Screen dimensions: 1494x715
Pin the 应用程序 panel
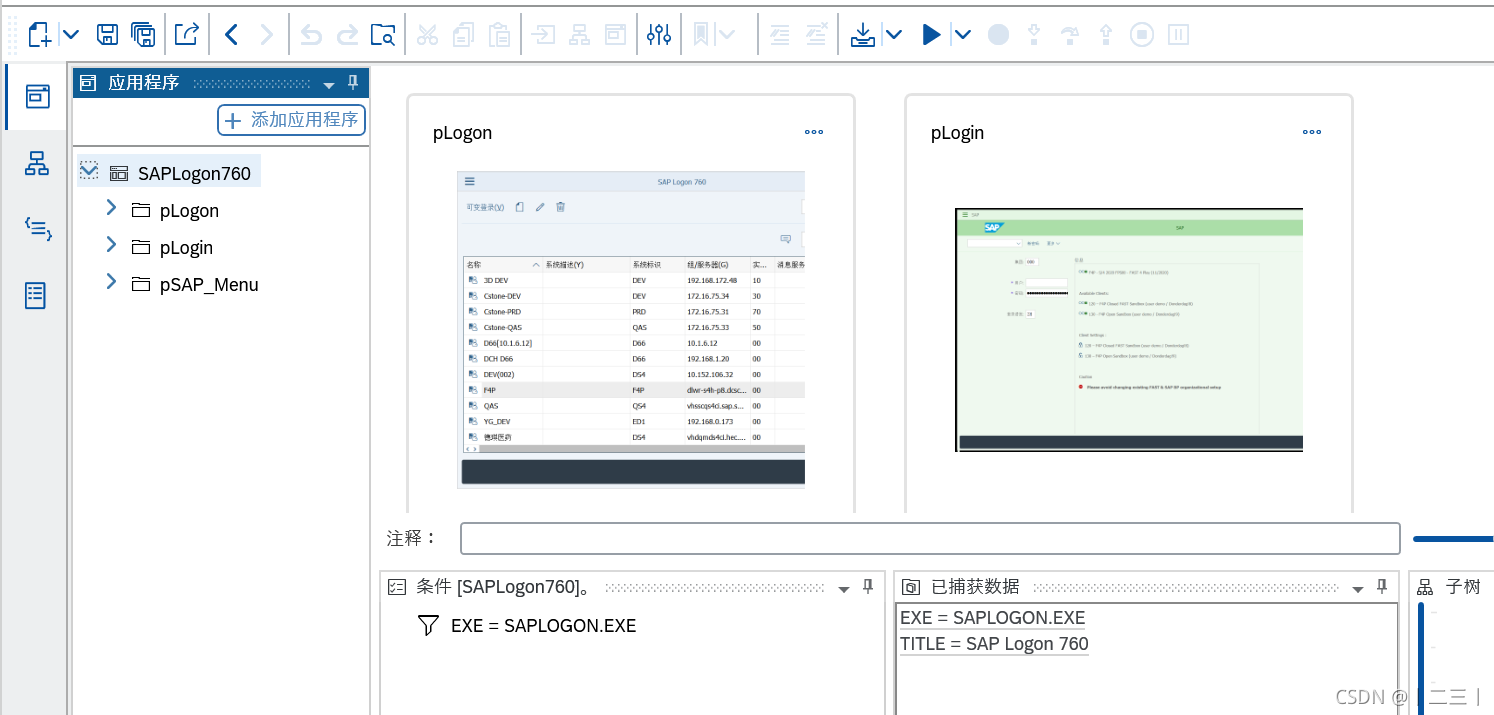coord(352,83)
